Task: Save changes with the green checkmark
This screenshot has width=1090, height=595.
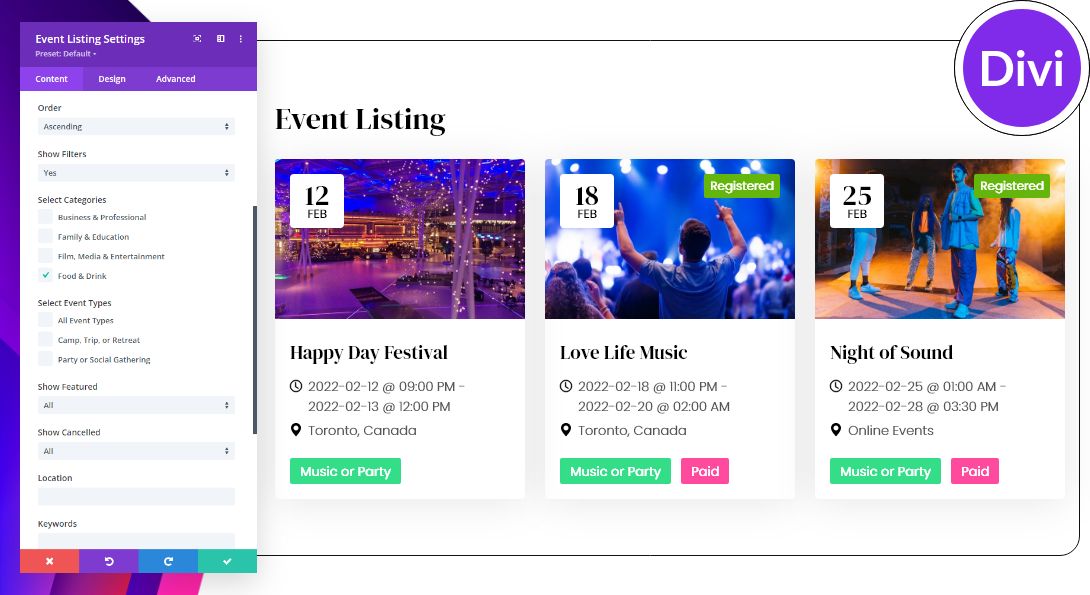Action: pos(227,562)
